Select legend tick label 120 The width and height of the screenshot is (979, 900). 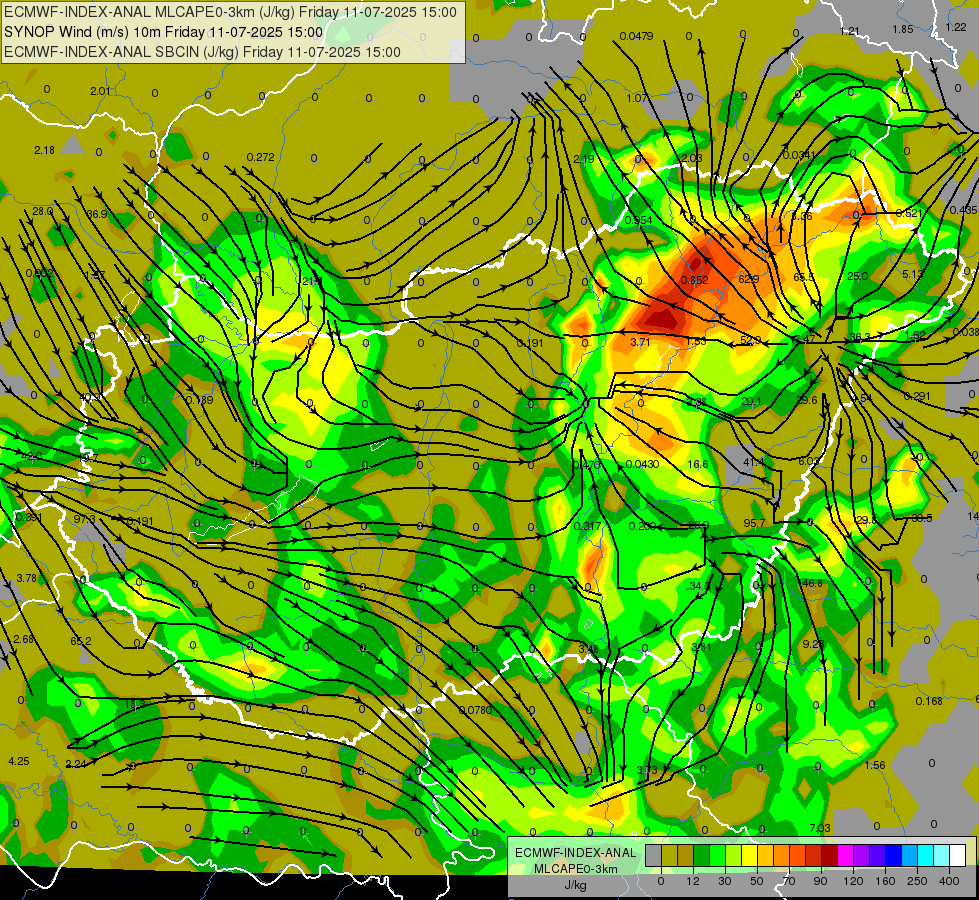click(x=853, y=881)
